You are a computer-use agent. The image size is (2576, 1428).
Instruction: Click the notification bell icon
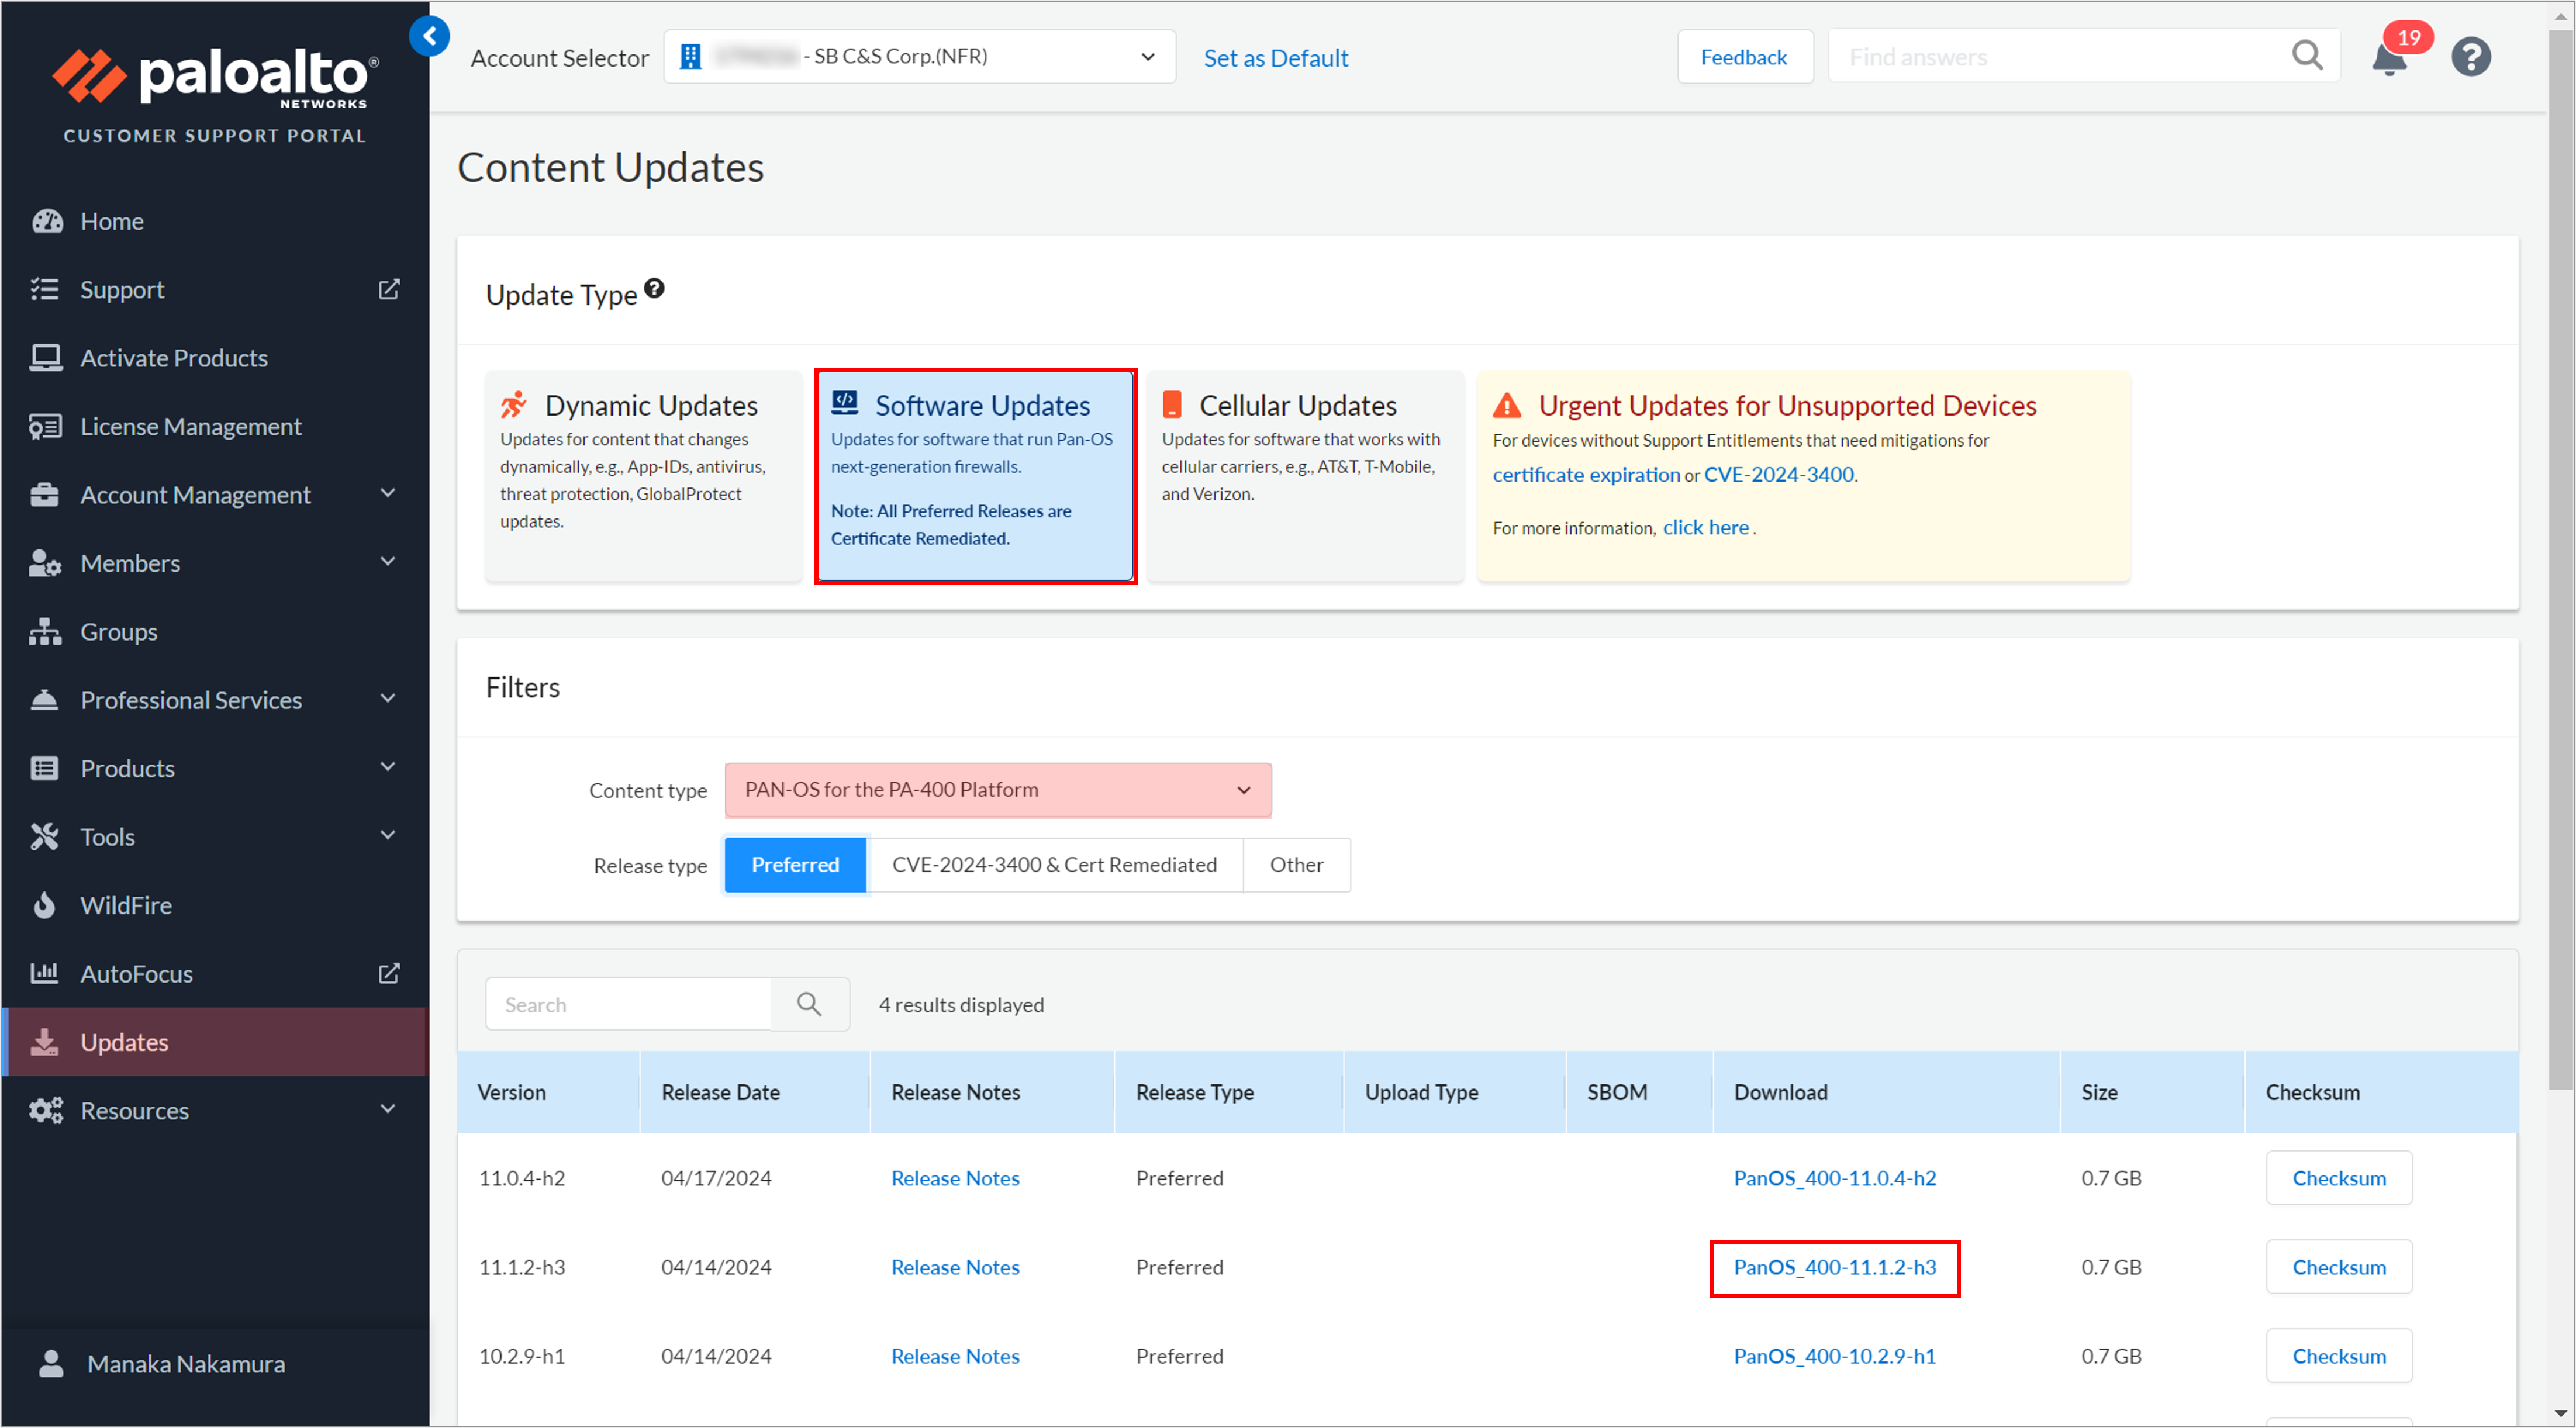(x=2390, y=59)
